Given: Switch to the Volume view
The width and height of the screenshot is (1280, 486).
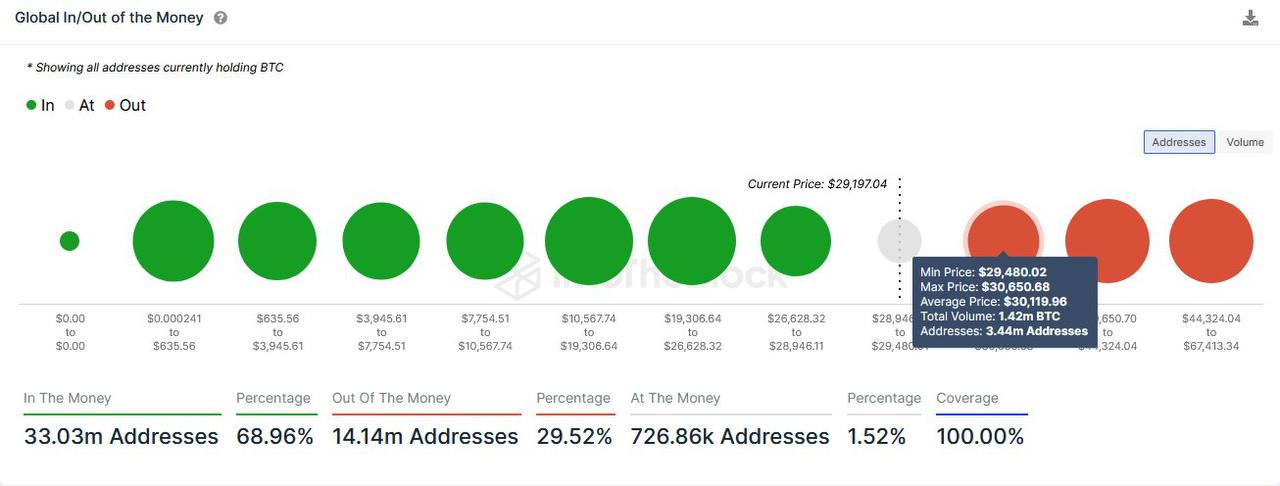Looking at the screenshot, I should click(1245, 142).
